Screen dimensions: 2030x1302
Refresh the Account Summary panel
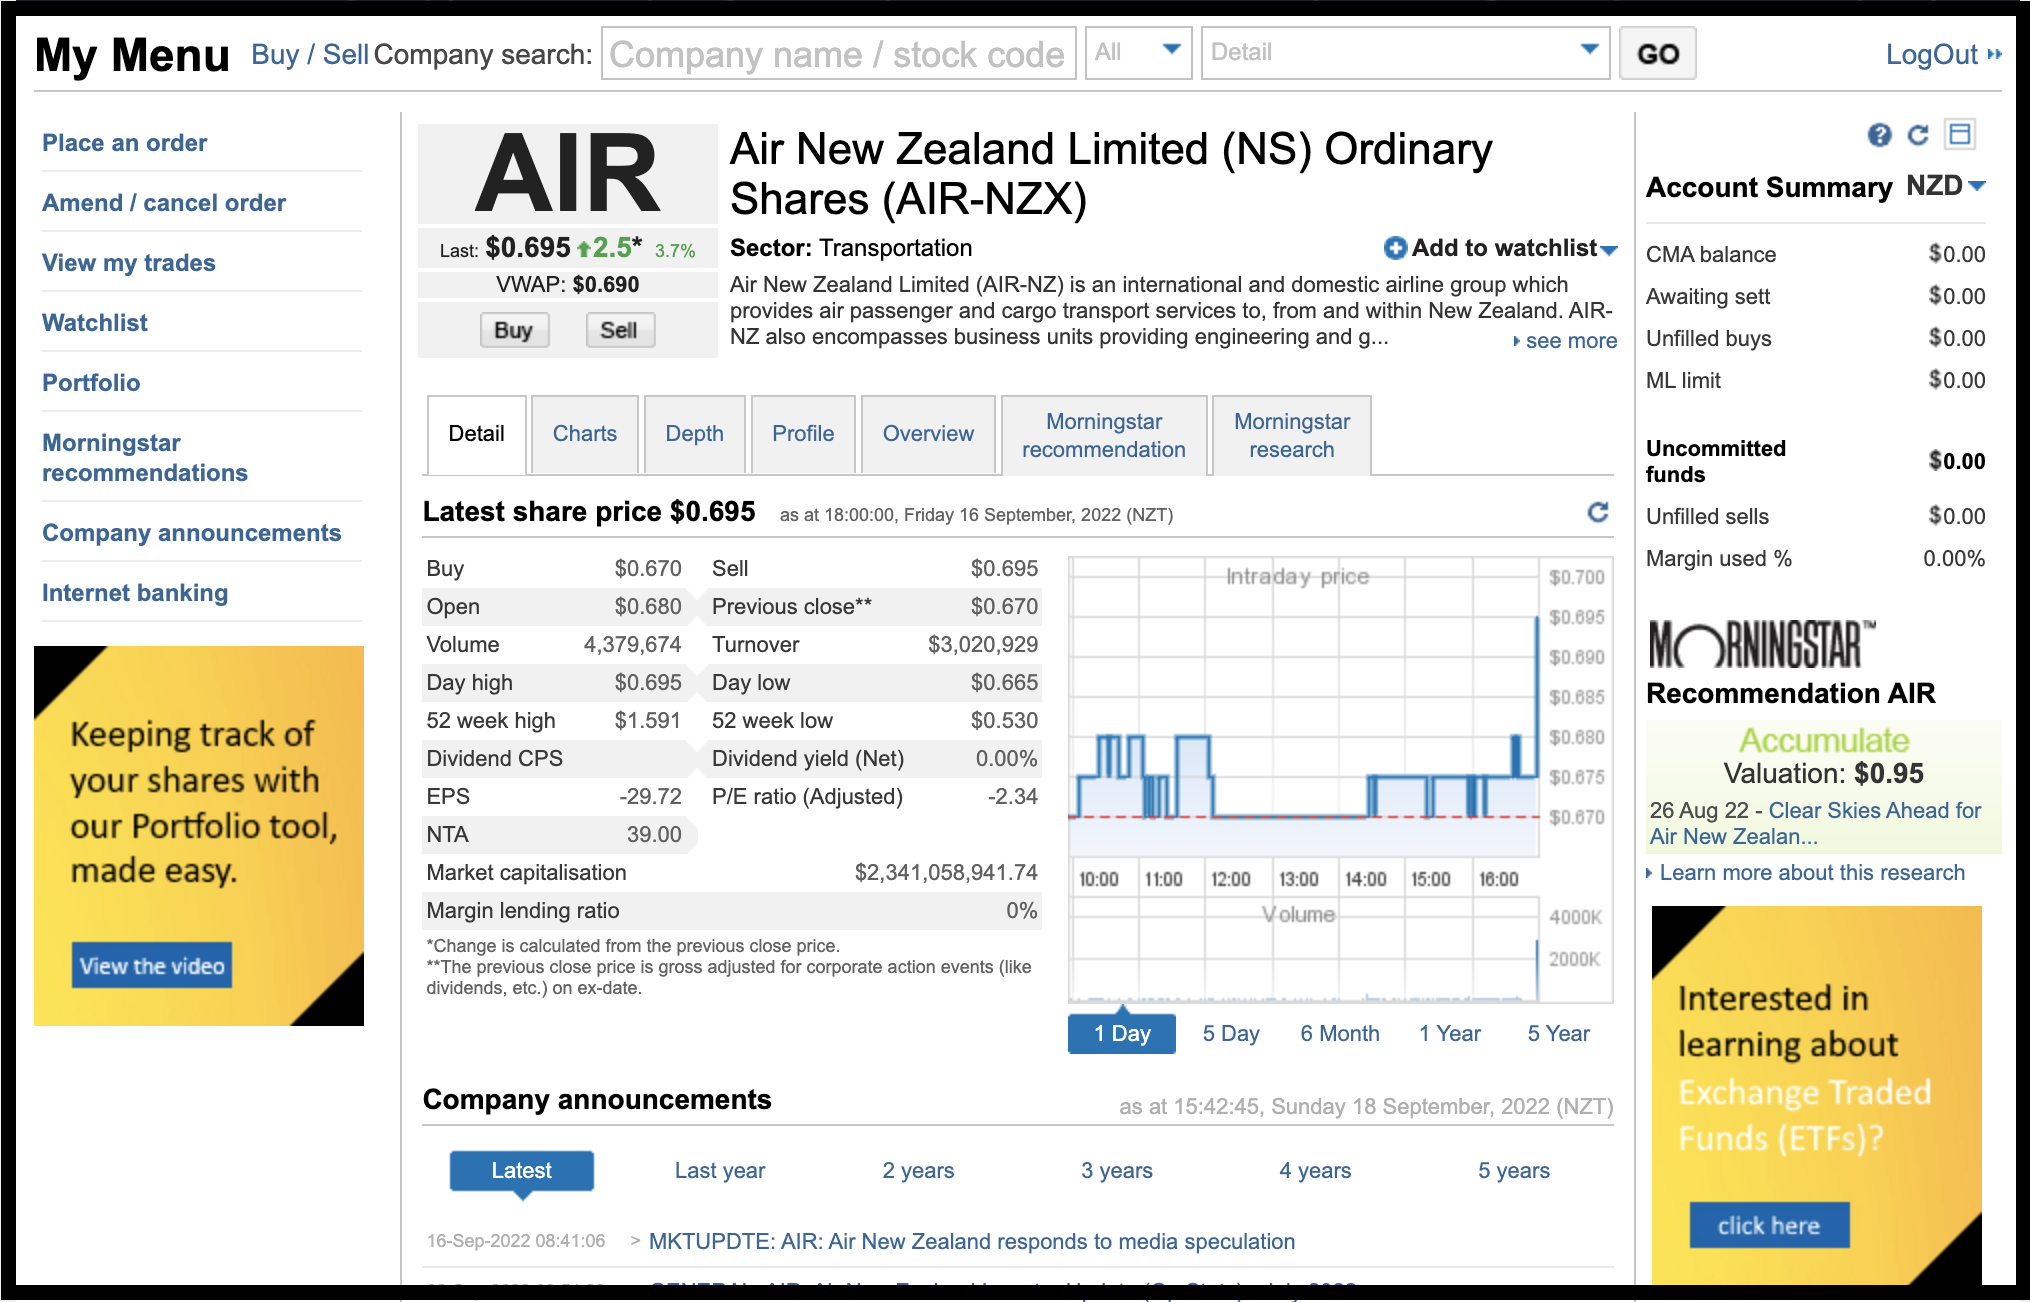point(1919,135)
